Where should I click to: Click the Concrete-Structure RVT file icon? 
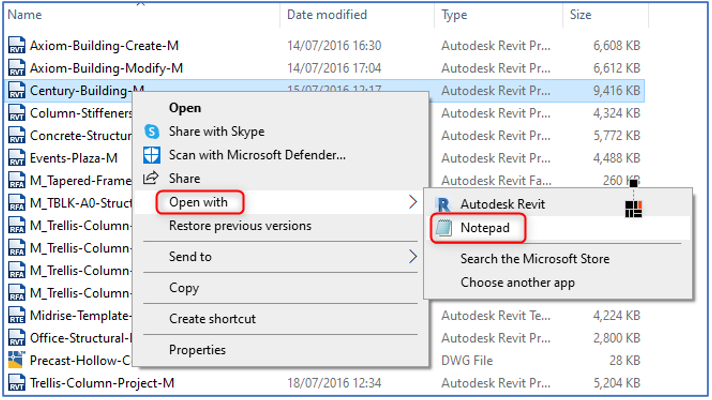(17, 135)
